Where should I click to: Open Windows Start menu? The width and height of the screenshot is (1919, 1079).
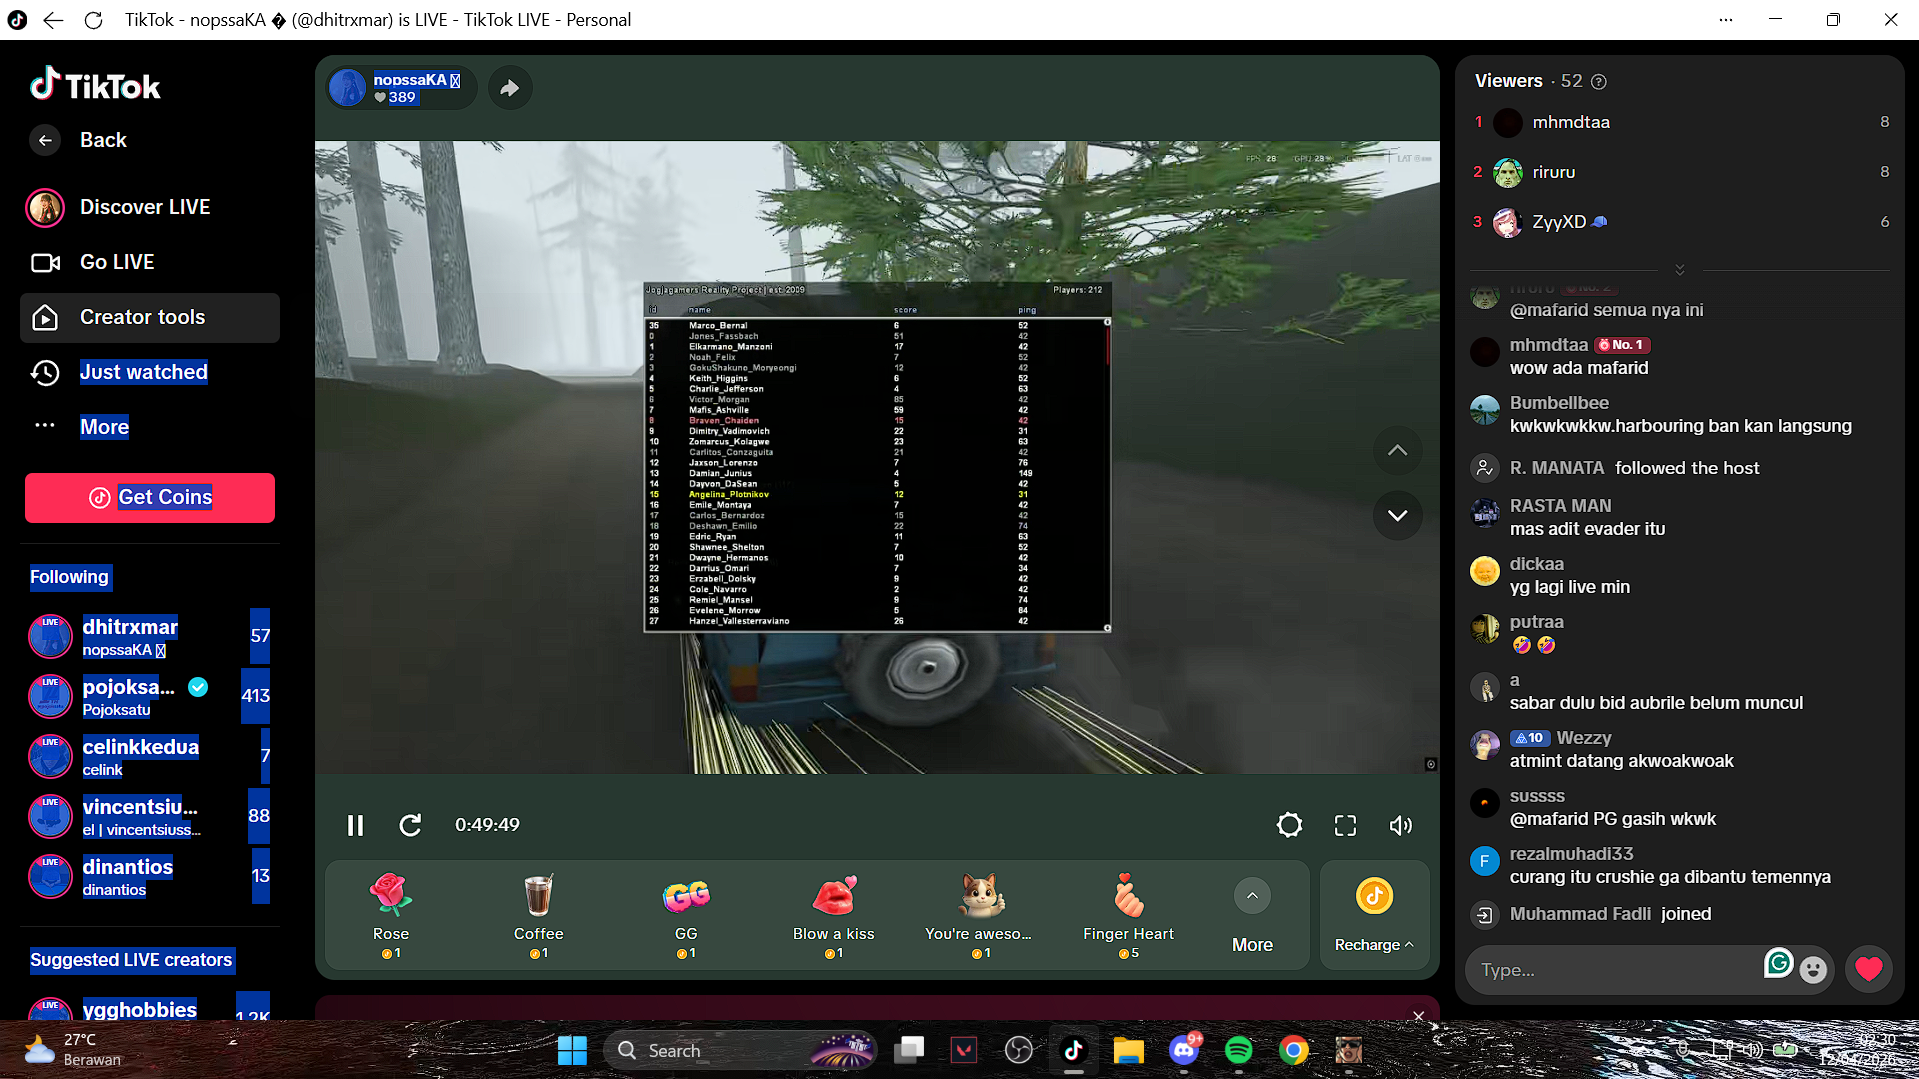[x=572, y=1051]
